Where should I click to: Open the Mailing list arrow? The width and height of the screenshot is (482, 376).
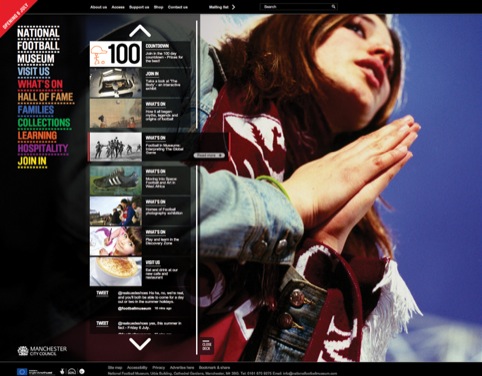pos(233,7)
